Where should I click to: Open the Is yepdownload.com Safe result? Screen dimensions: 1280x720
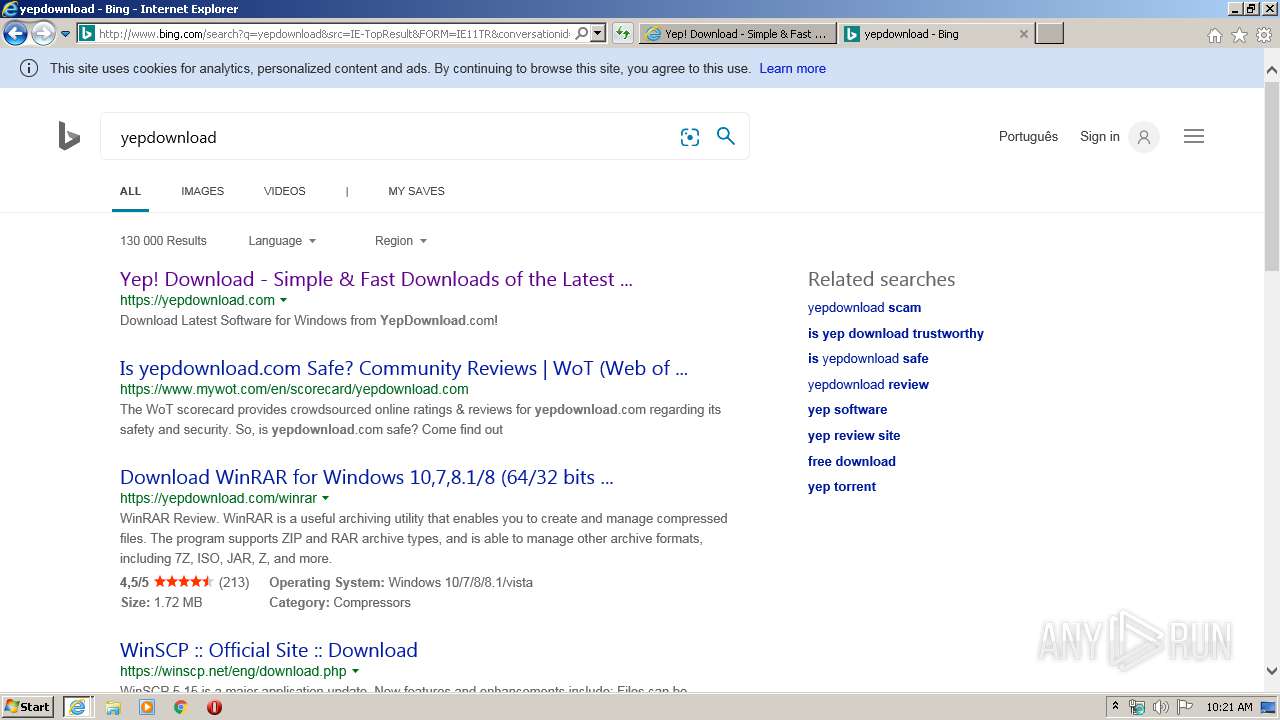pyautogui.click(x=404, y=368)
